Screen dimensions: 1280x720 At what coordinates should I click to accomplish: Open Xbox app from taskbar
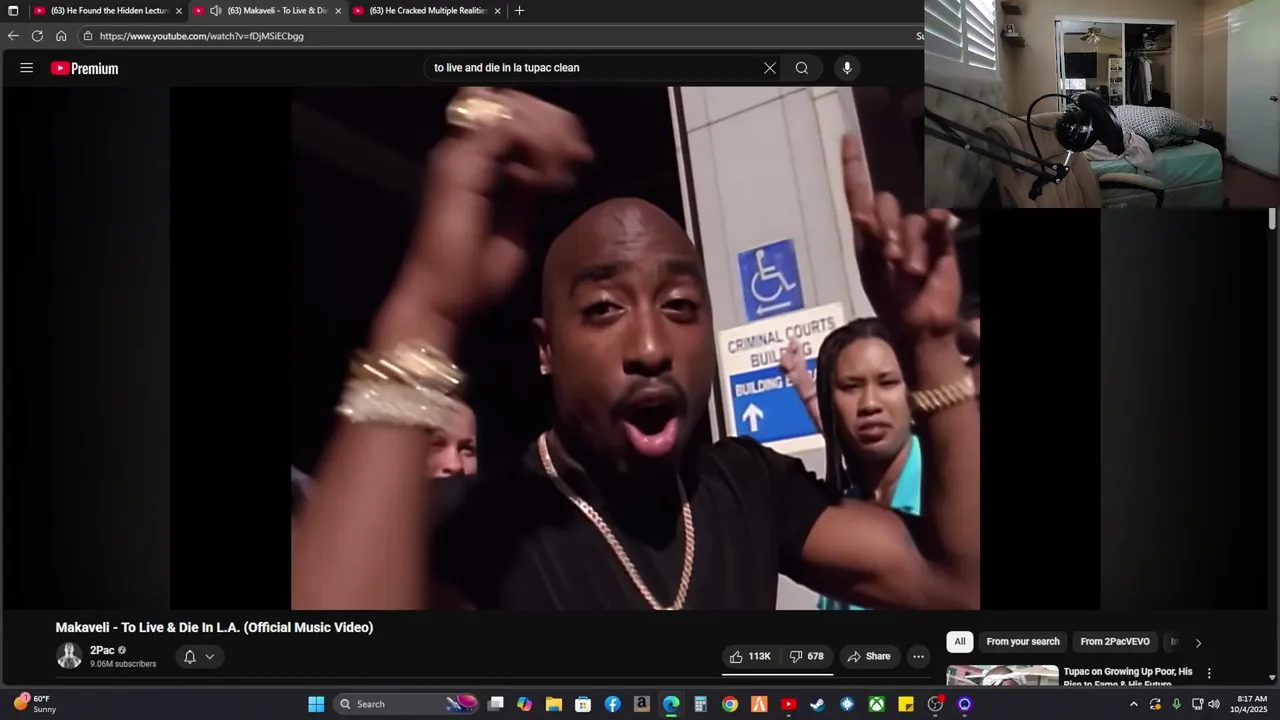click(x=876, y=704)
